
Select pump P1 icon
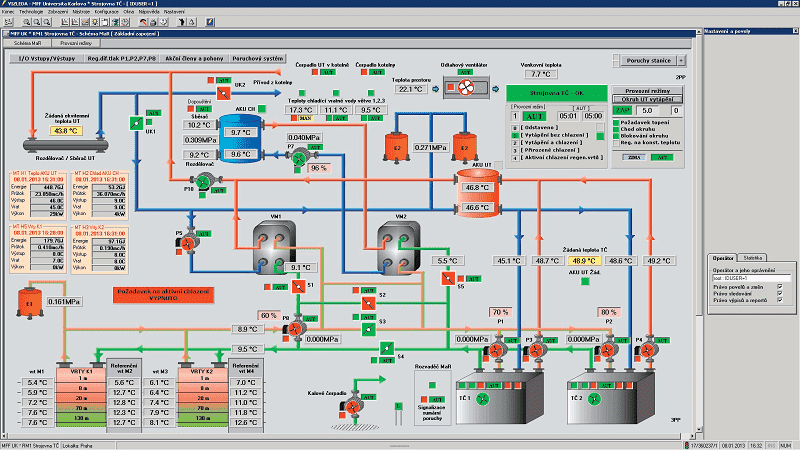click(495, 351)
